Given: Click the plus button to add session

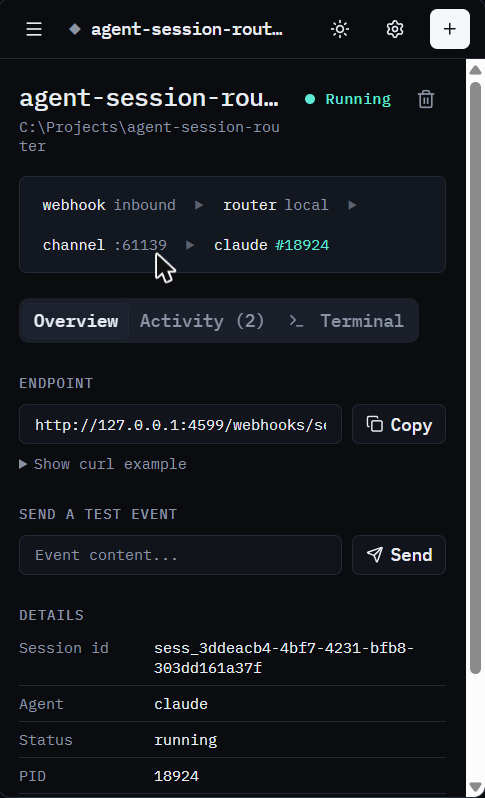Looking at the screenshot, I should point(450,29).
